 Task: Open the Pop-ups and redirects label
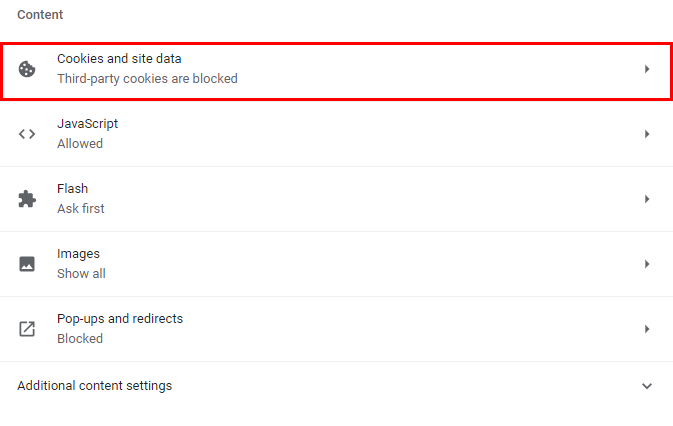click(120, 319)
